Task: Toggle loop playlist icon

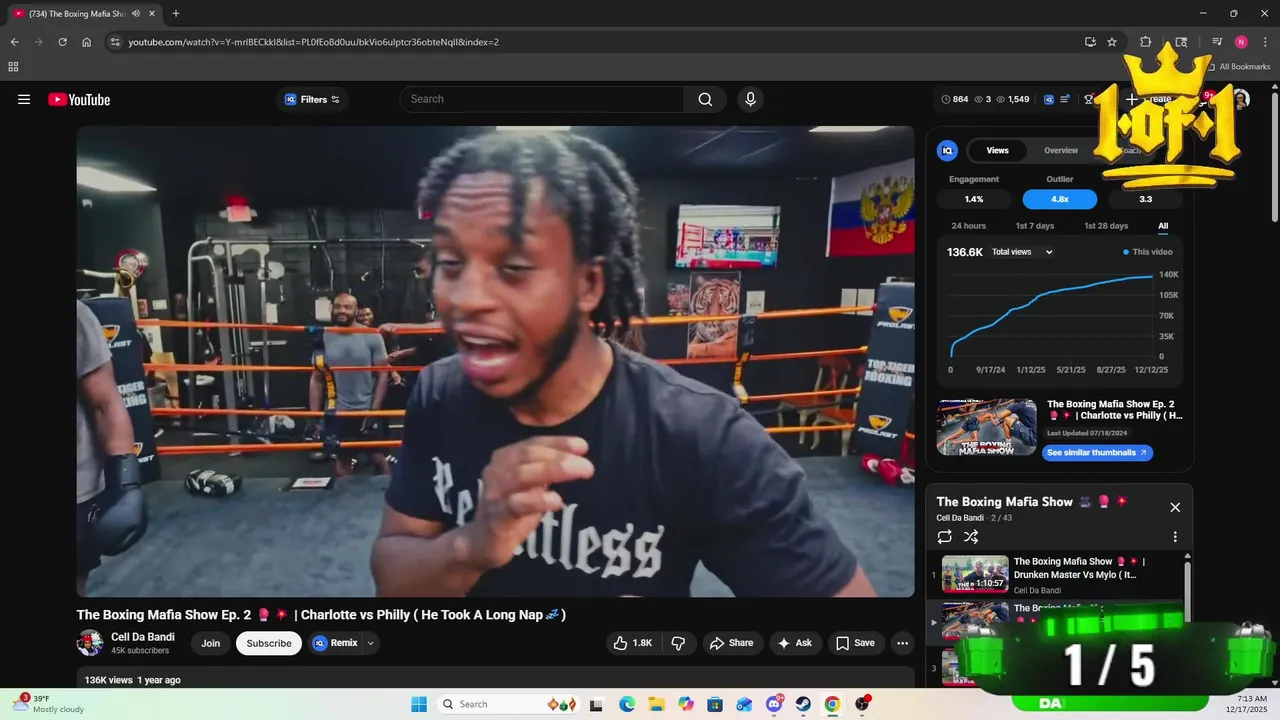Action: click(945, 537)
